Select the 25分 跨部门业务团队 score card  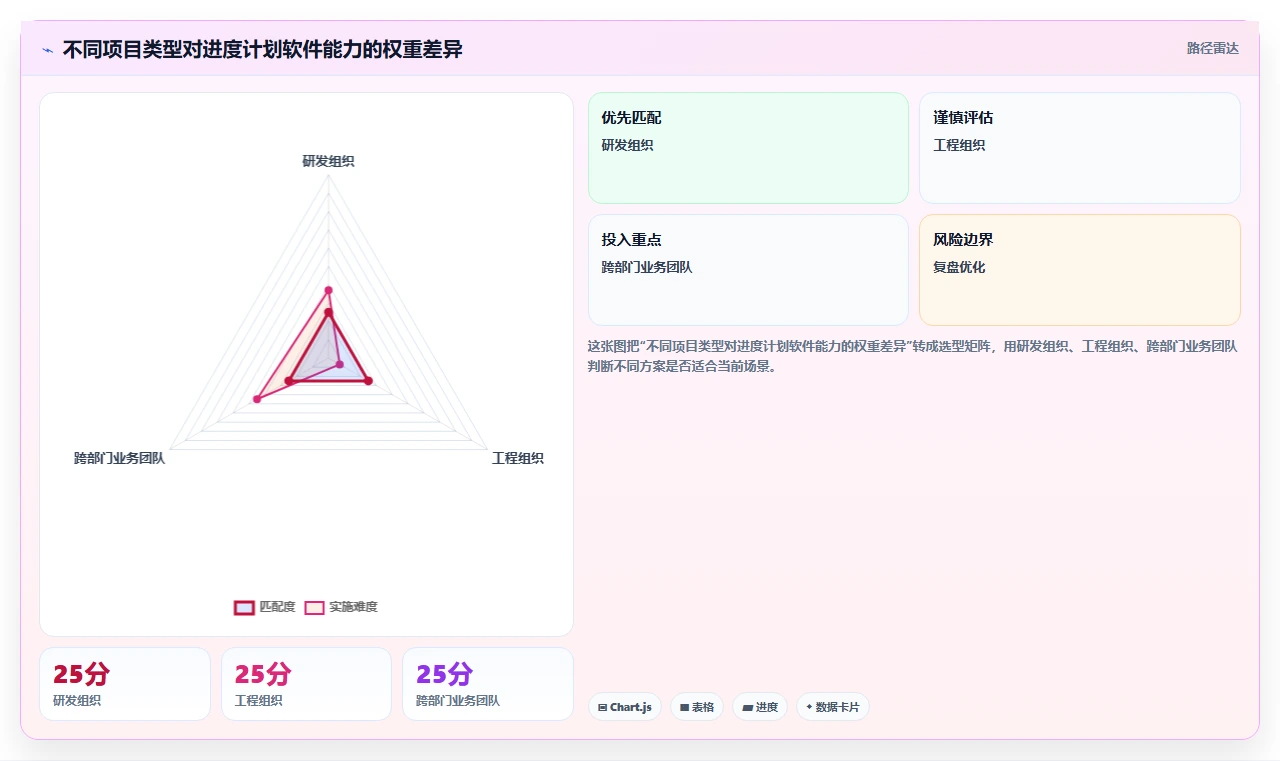488,684
